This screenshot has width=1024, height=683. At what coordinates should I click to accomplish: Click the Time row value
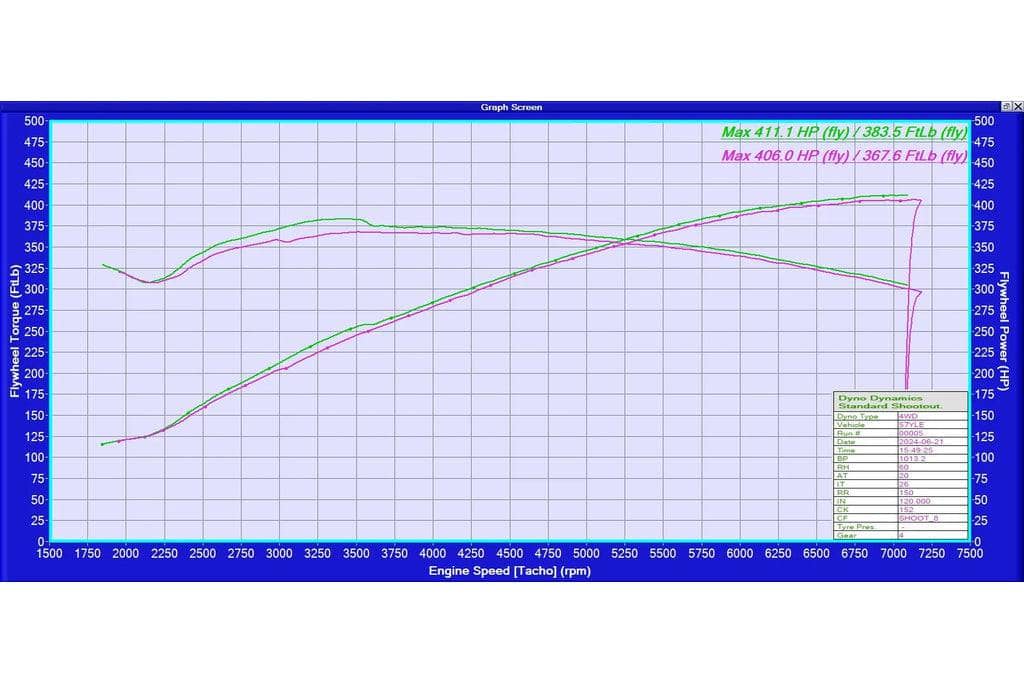coord(916,450)
